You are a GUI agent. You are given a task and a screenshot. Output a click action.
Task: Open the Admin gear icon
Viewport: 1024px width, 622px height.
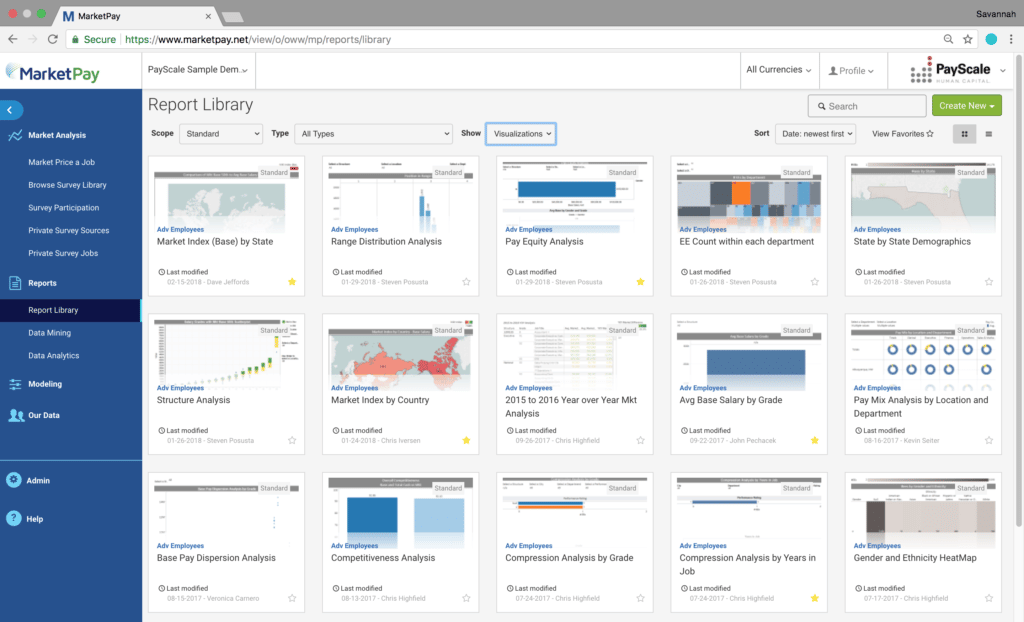14,480
